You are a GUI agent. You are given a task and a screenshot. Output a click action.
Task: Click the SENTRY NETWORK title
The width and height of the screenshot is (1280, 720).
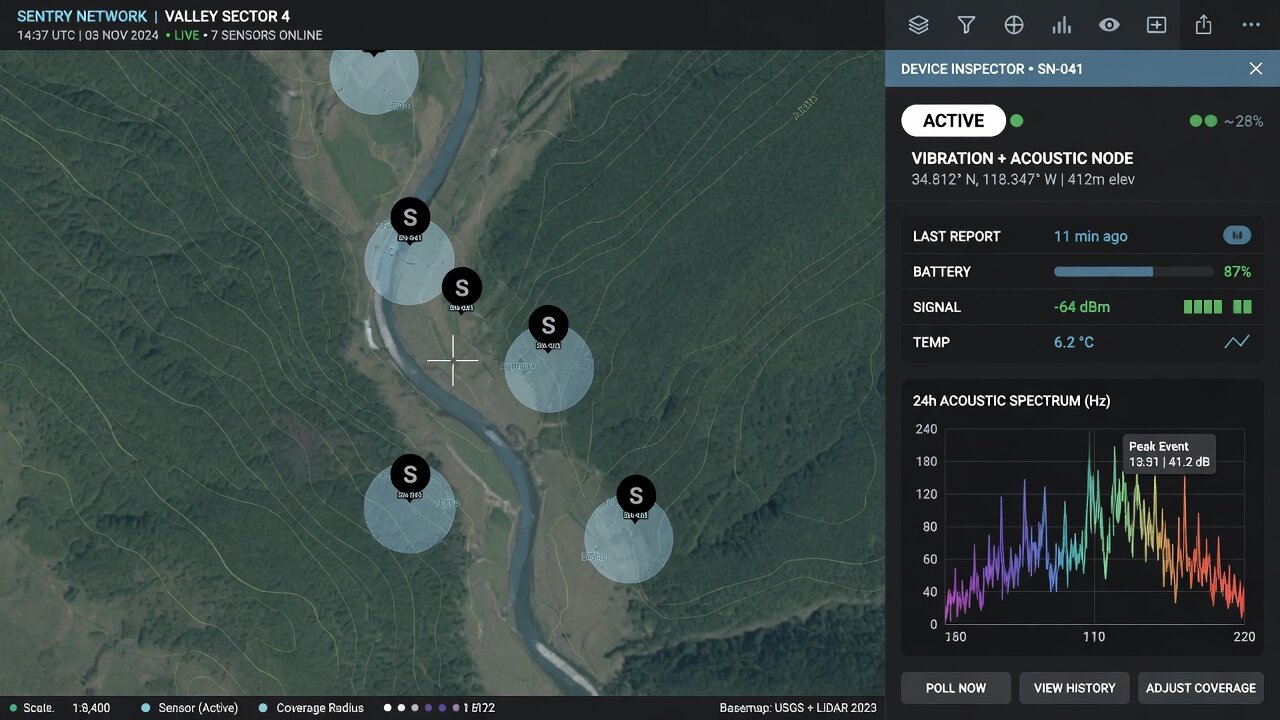click(82, 17)
